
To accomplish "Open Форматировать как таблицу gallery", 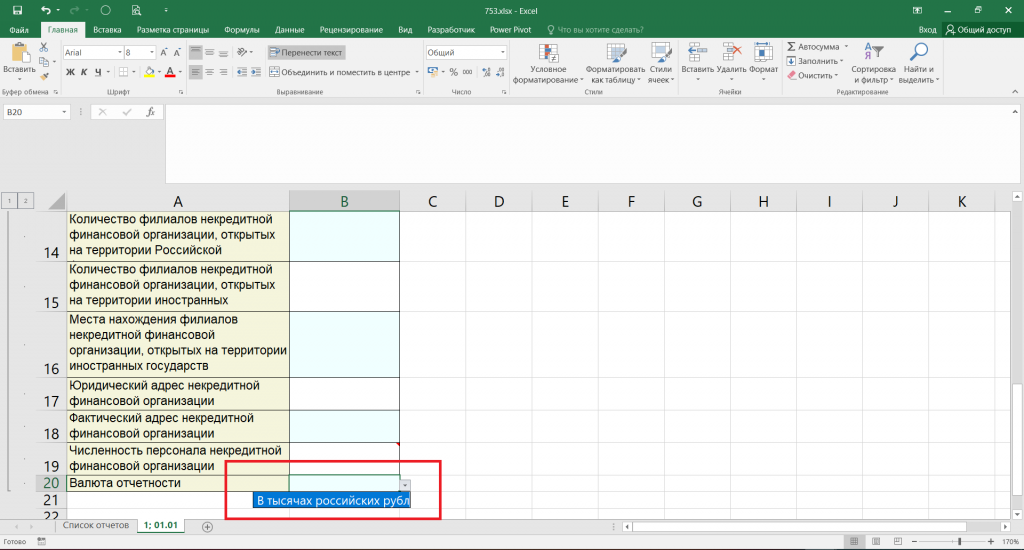I will click(x=615, y=63).
